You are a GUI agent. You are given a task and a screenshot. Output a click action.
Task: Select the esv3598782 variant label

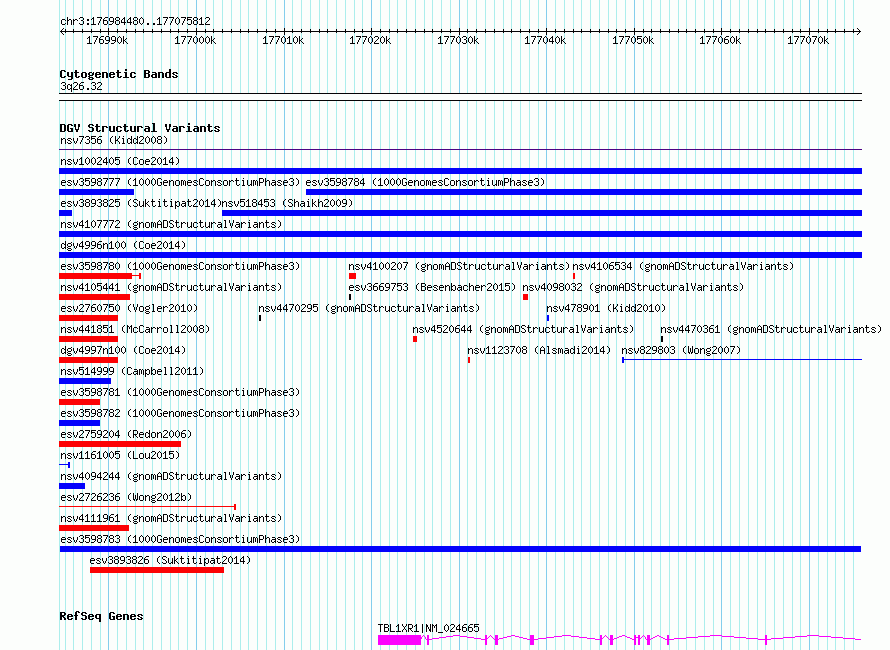180,413
